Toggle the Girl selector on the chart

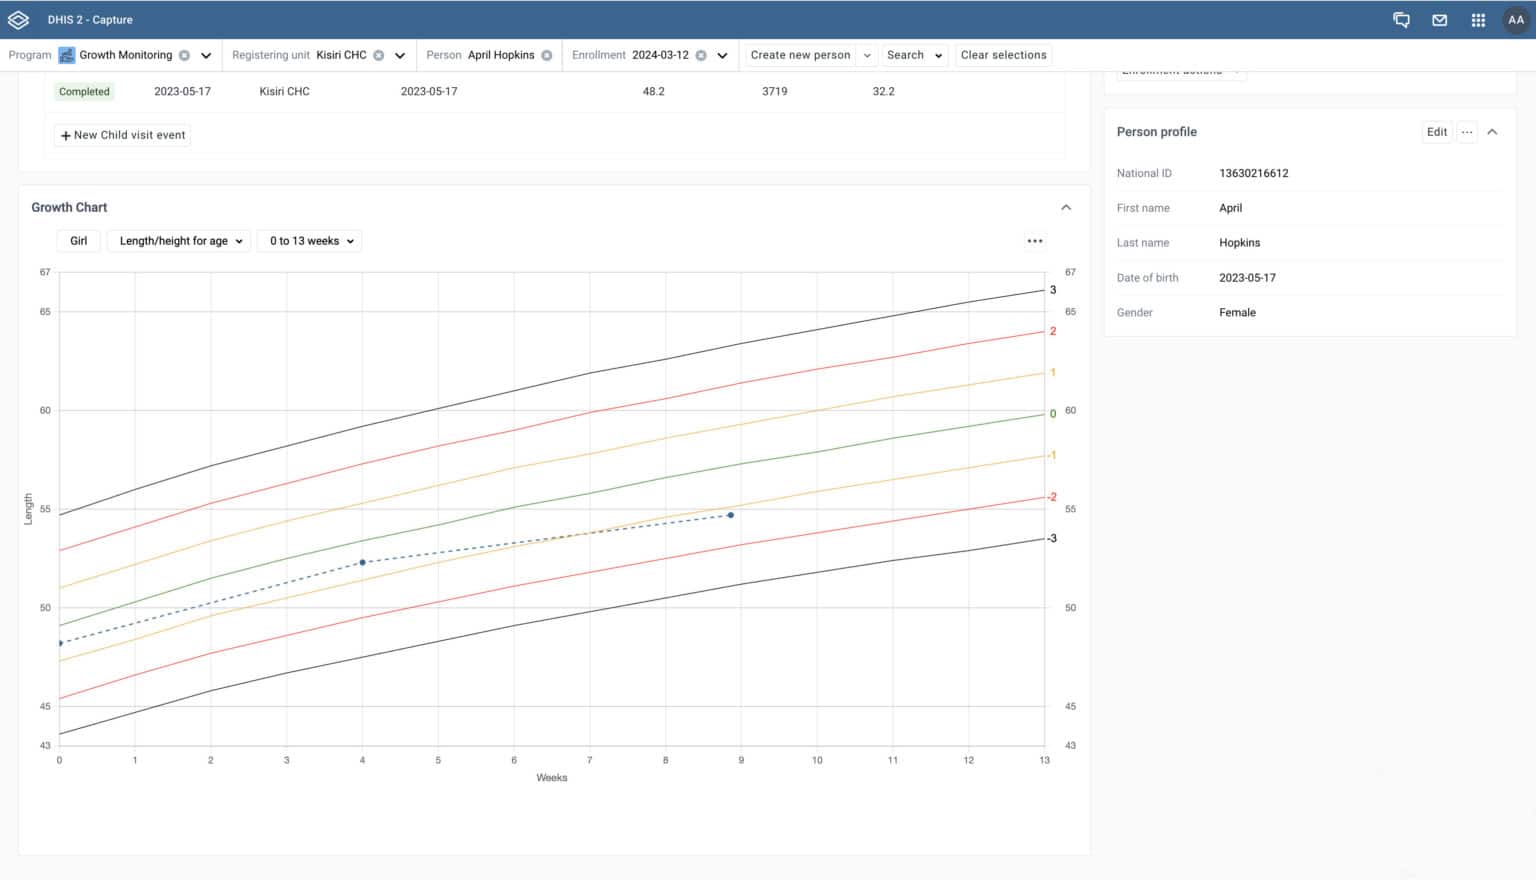77,240
